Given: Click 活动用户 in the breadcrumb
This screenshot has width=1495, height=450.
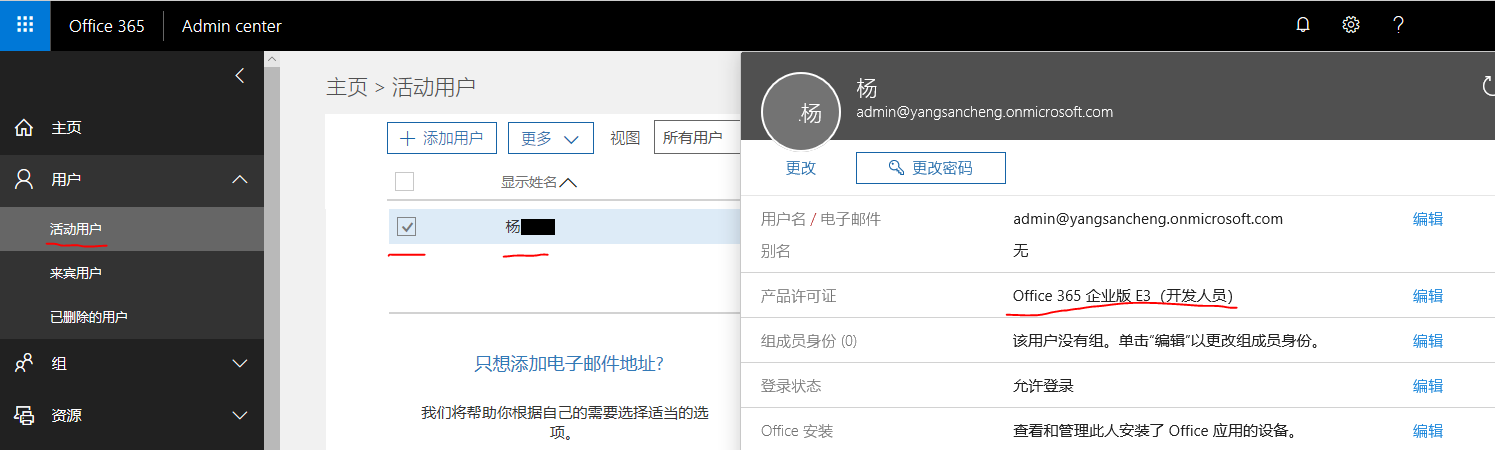Looking at the screenshot, I should pyautogui.click(x=433, y=87).
